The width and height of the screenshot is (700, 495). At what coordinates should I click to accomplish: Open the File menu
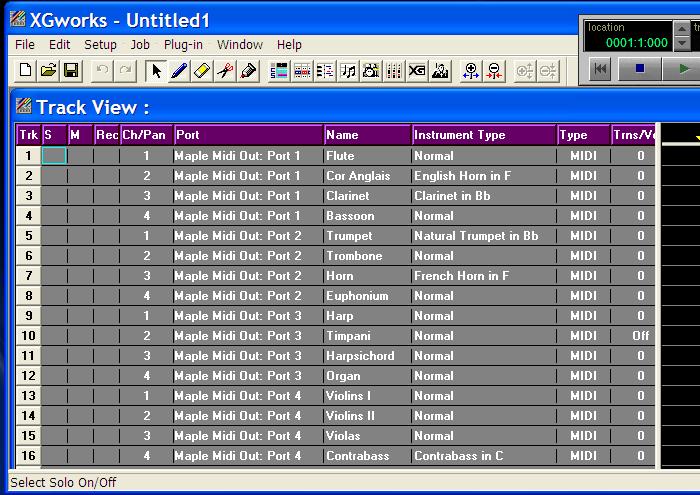[25, 45]
